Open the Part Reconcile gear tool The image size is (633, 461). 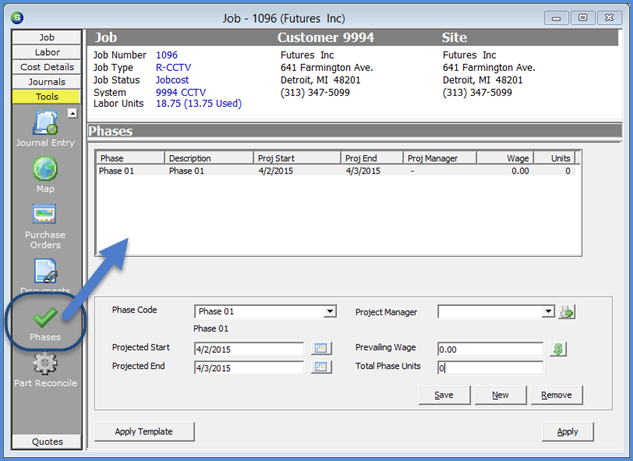tap(45, 363)
